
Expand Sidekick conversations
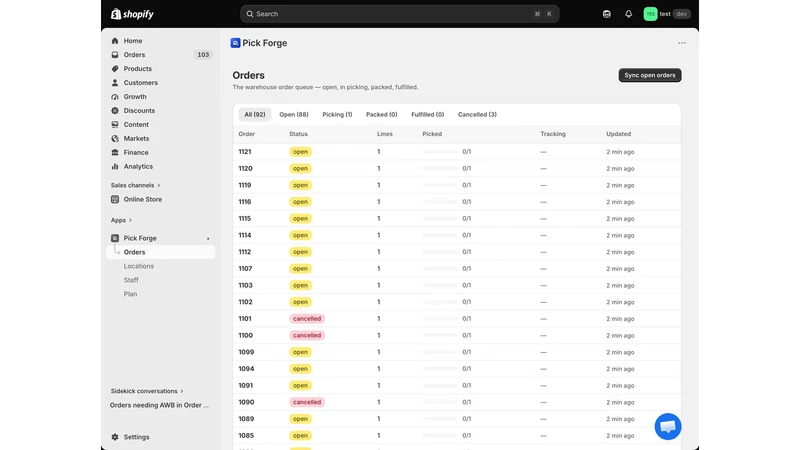[x=147, y=391]
